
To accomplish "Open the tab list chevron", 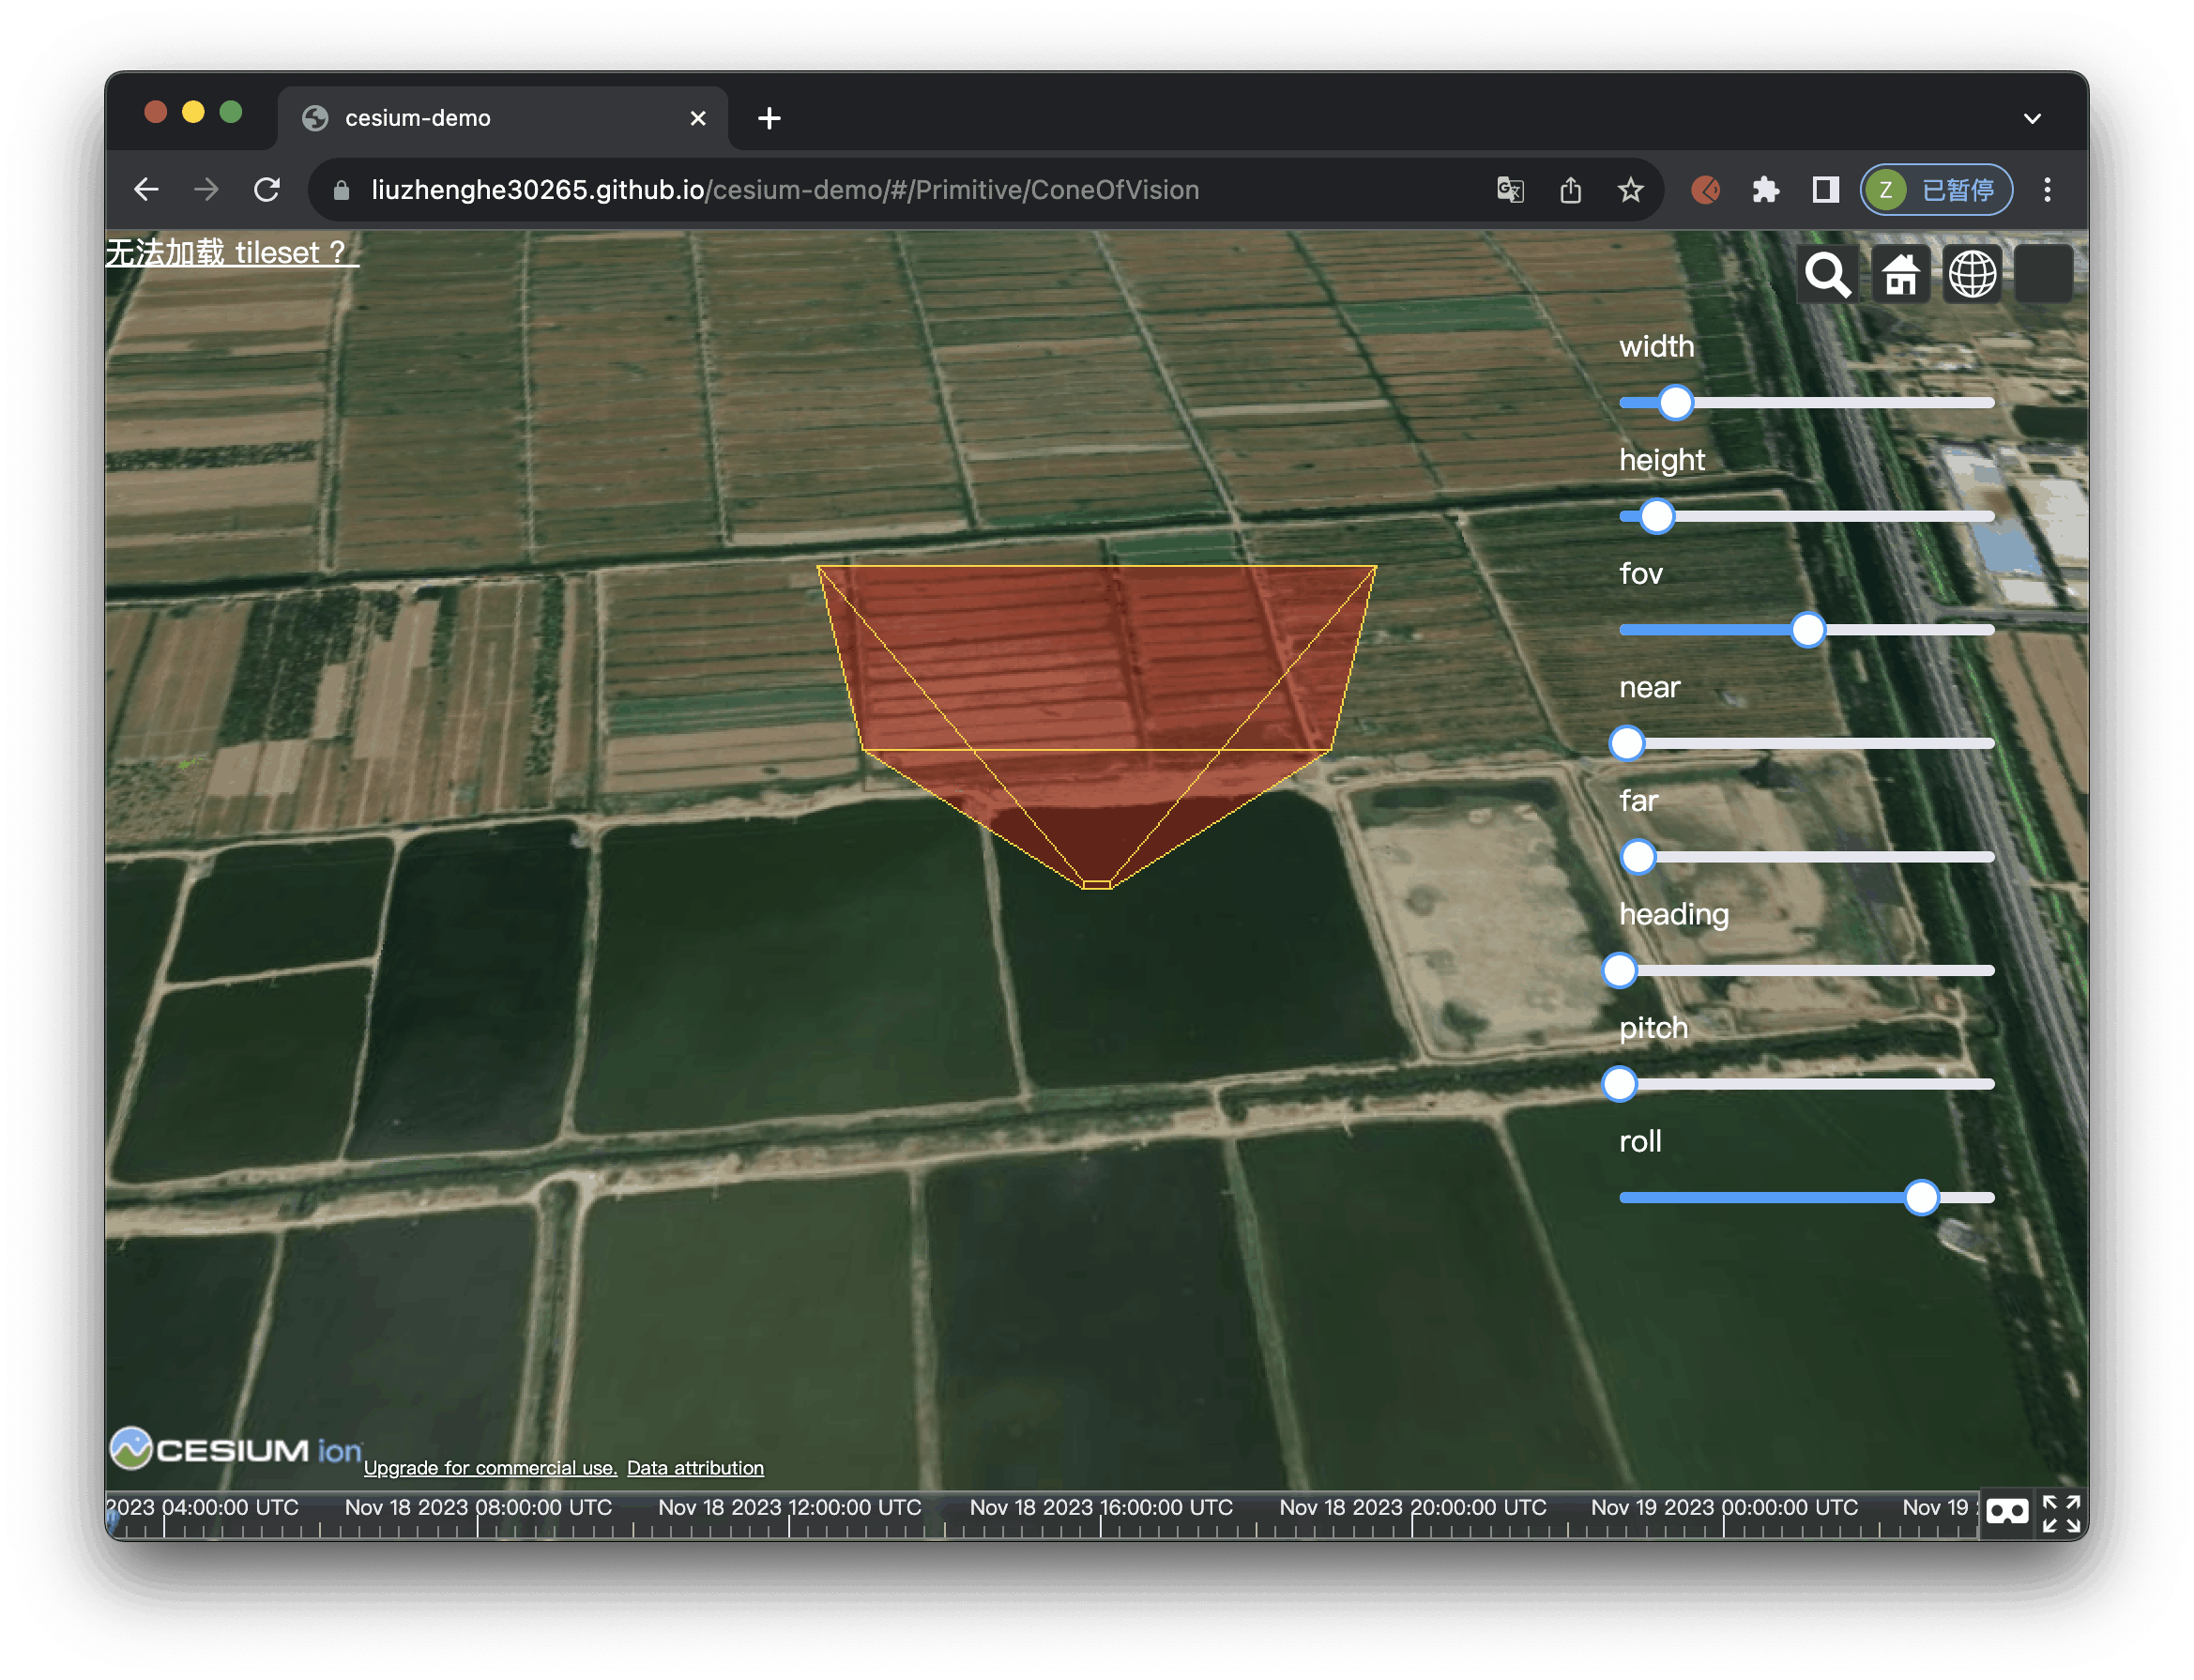I will [x=2032, y=117].
